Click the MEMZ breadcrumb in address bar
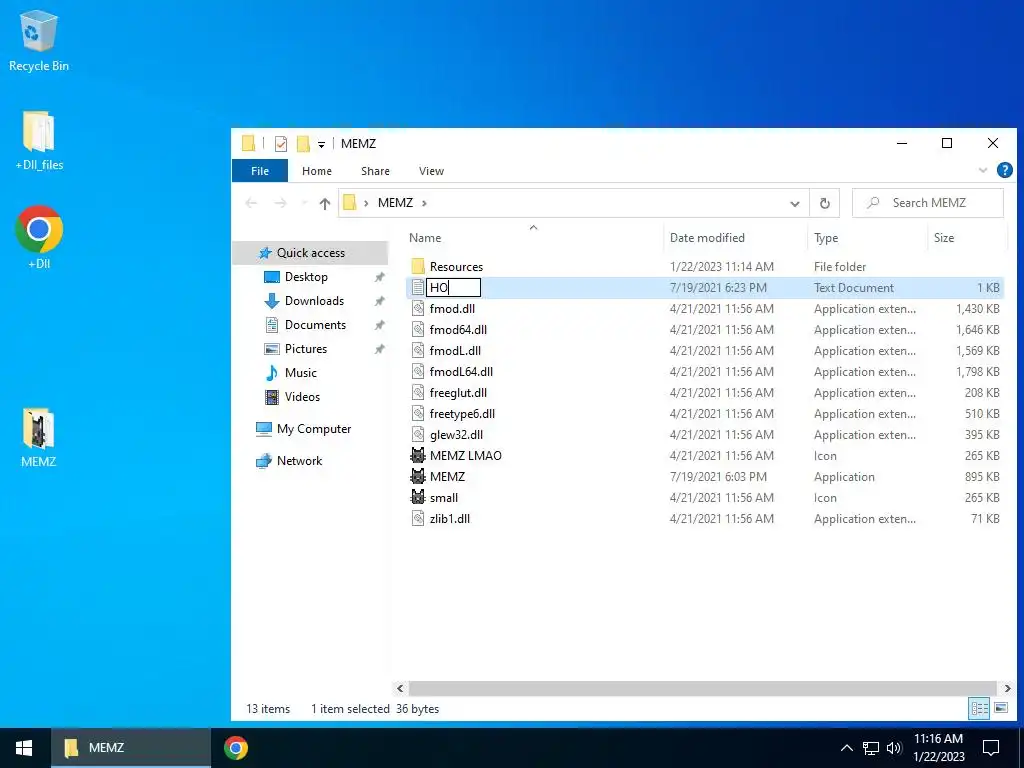Image resolution: width=1024 pixels, height=768 pixels. tap(395, 203)
